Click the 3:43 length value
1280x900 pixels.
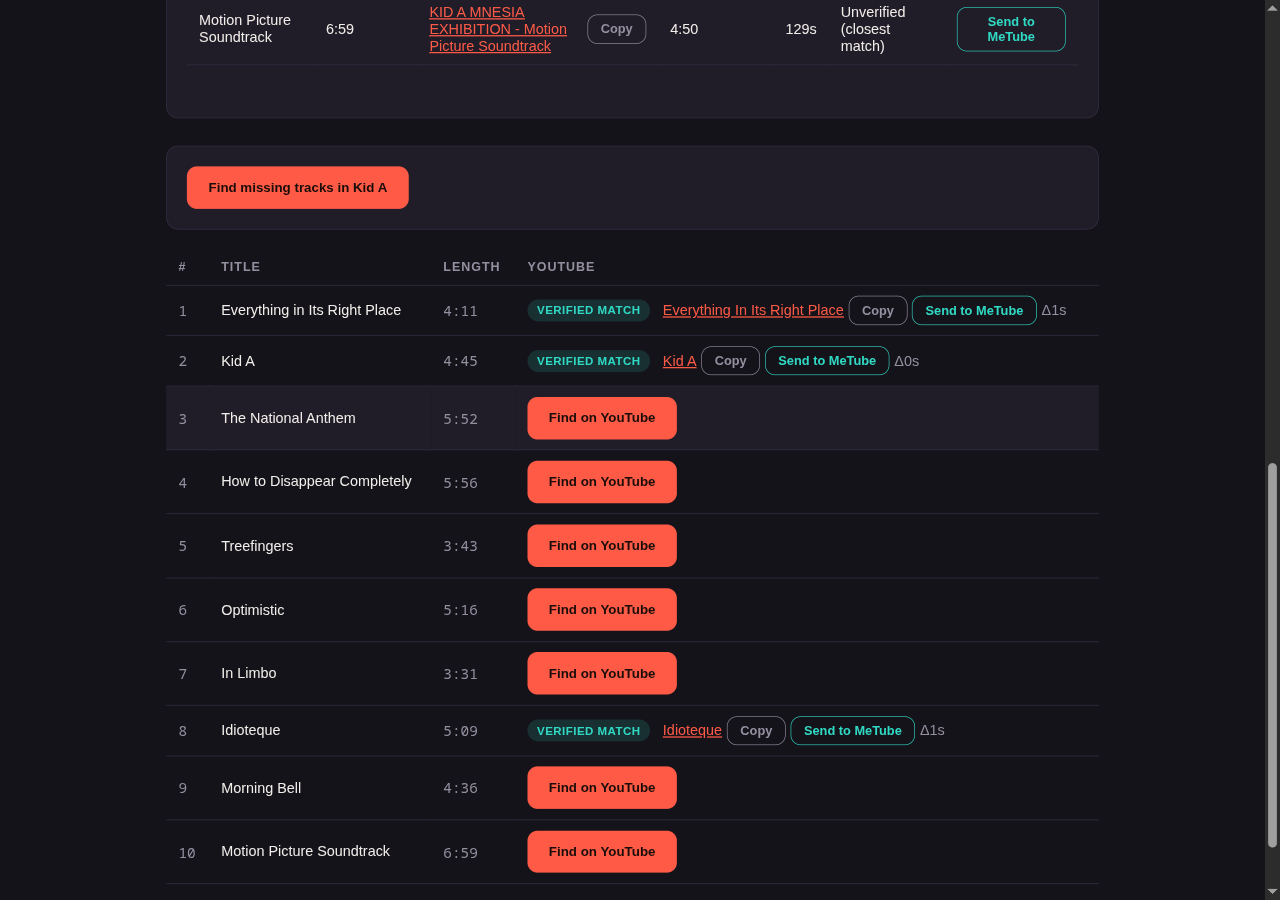click(461, 546)
